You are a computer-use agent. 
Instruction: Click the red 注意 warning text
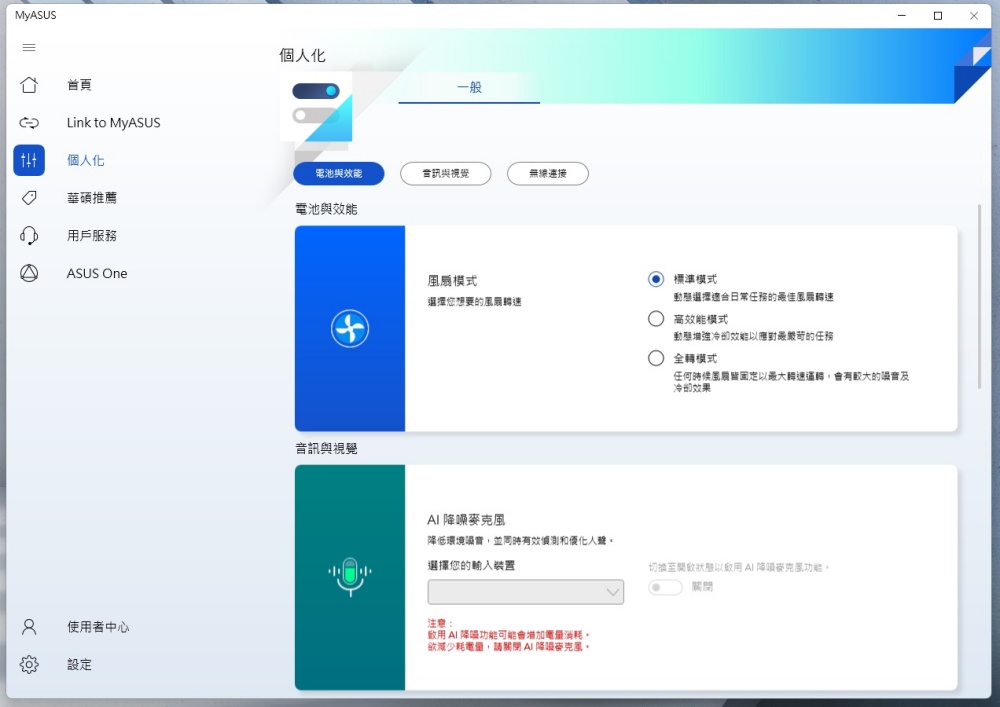coord(508,635)
